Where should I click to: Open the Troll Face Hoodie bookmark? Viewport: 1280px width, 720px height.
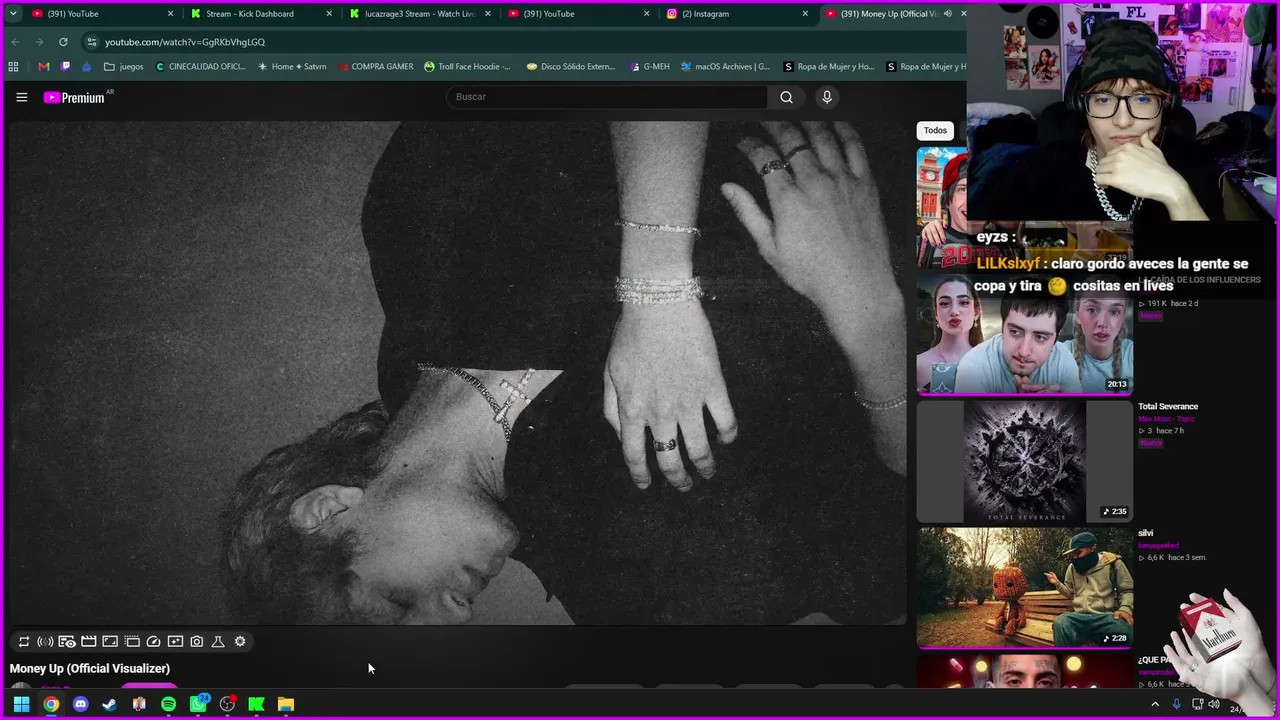467,67
